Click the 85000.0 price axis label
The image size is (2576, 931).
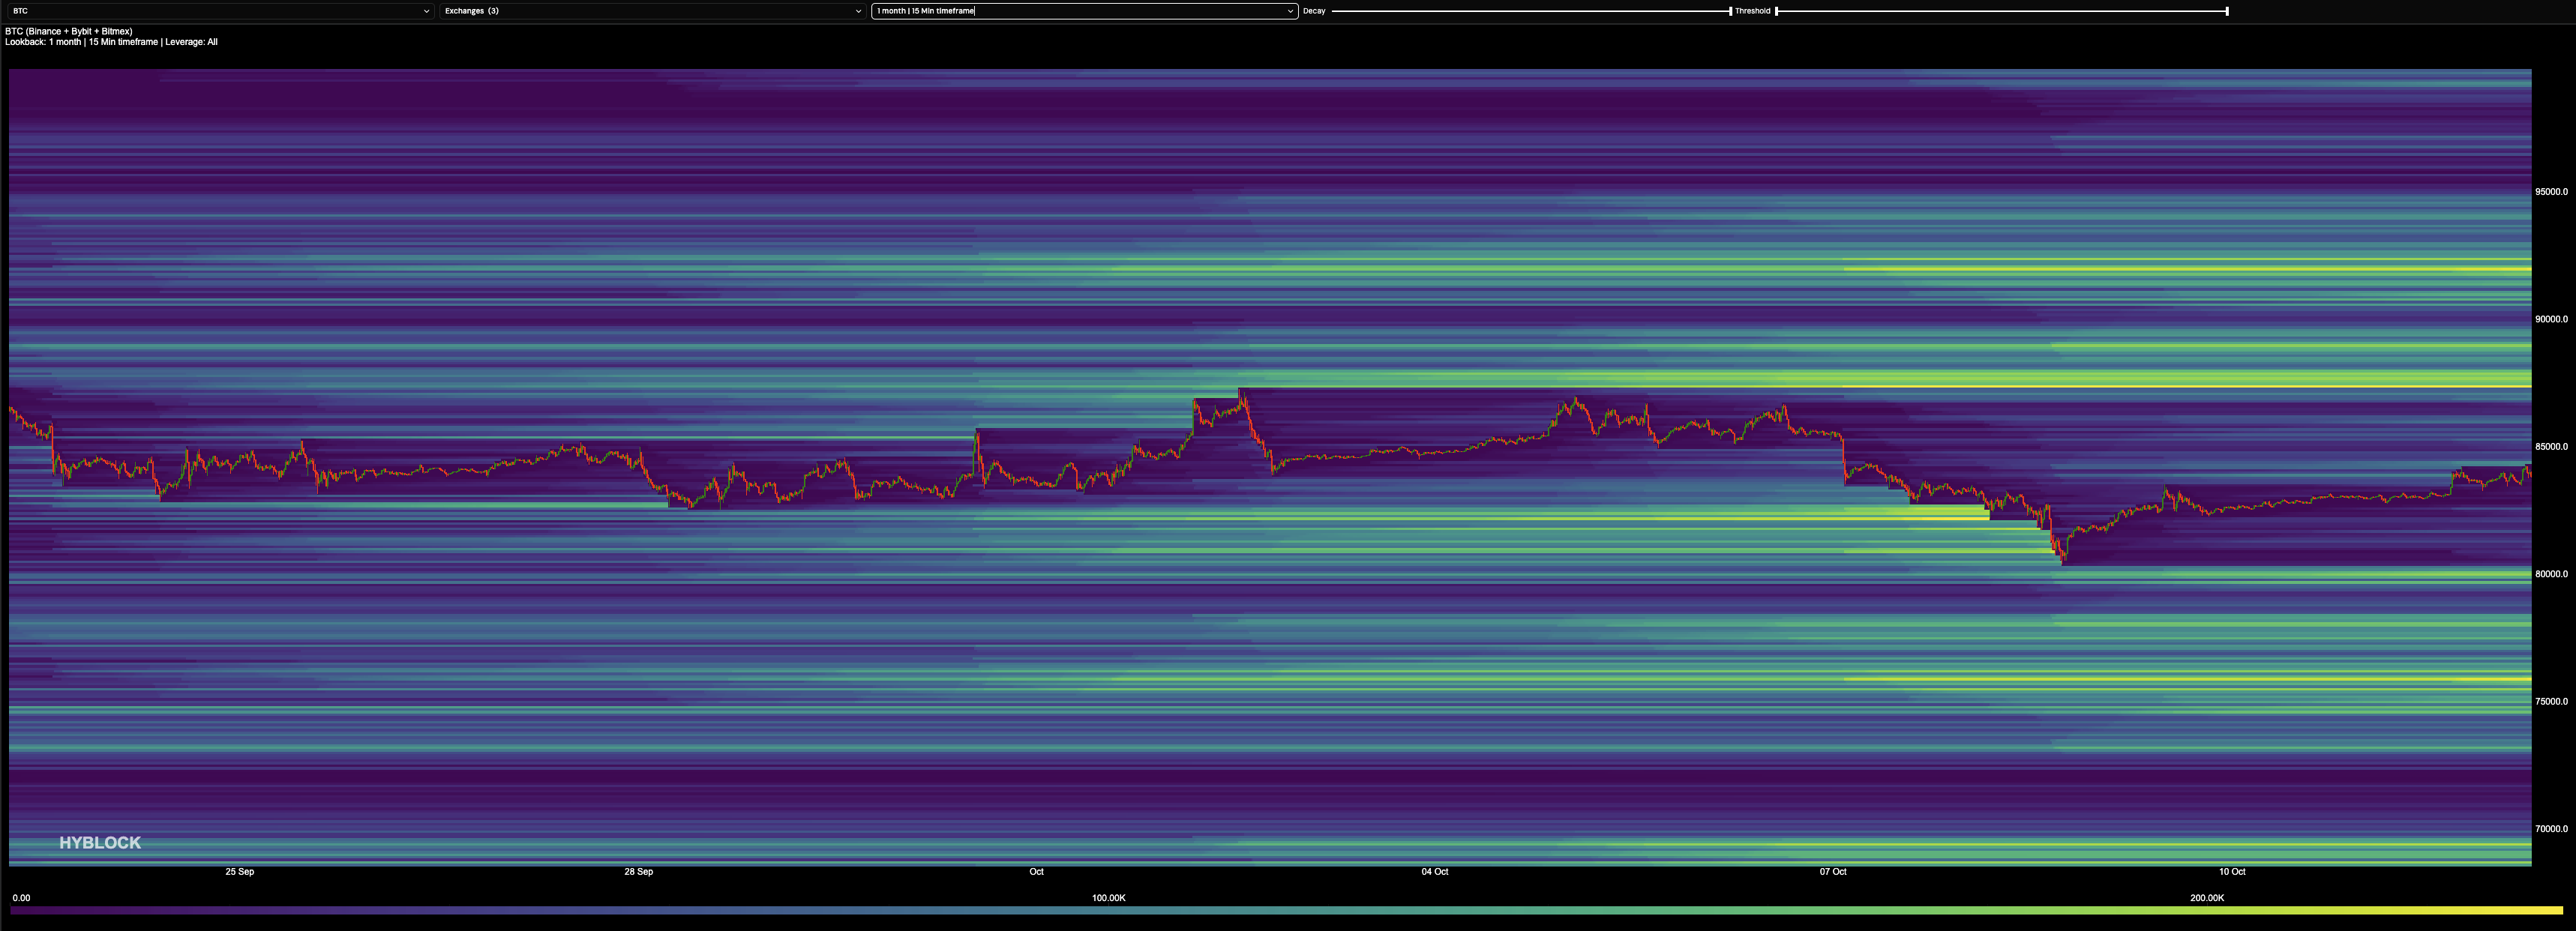click(2551, 447)
